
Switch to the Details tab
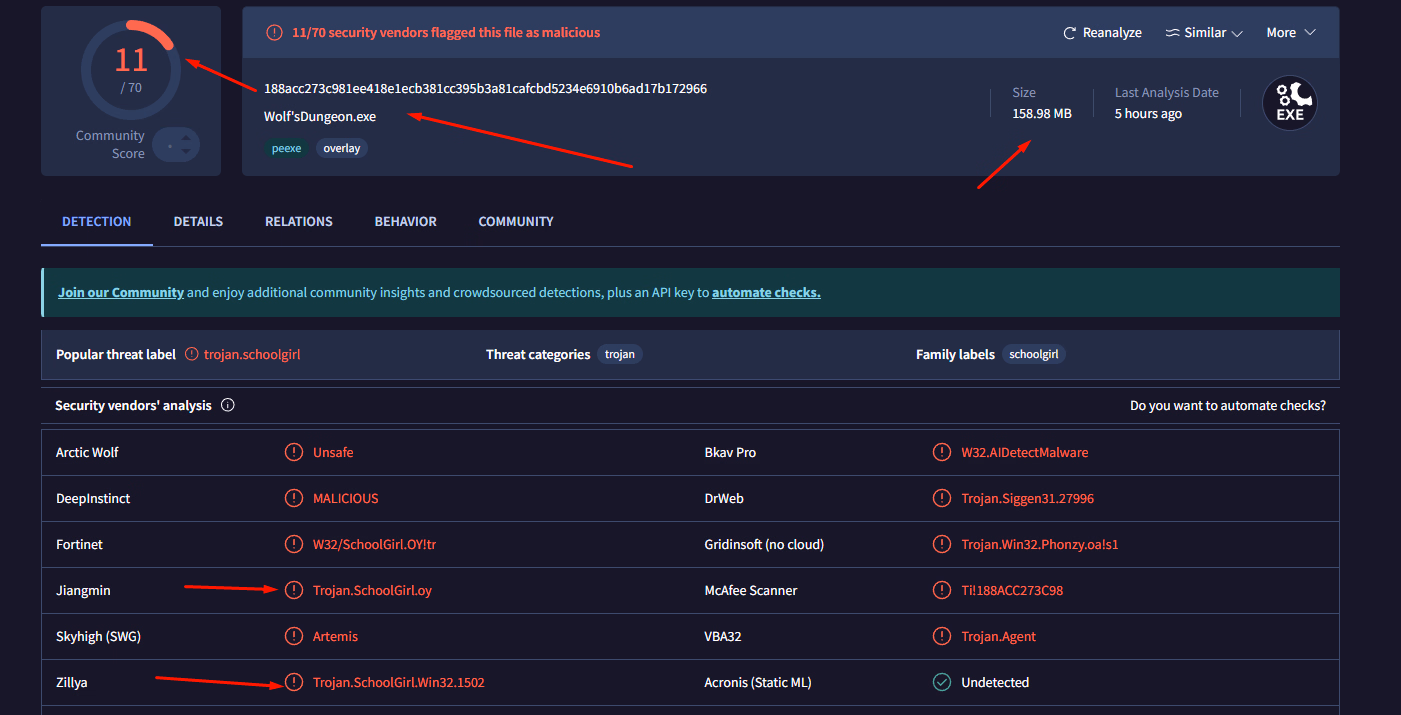point(198,221)
